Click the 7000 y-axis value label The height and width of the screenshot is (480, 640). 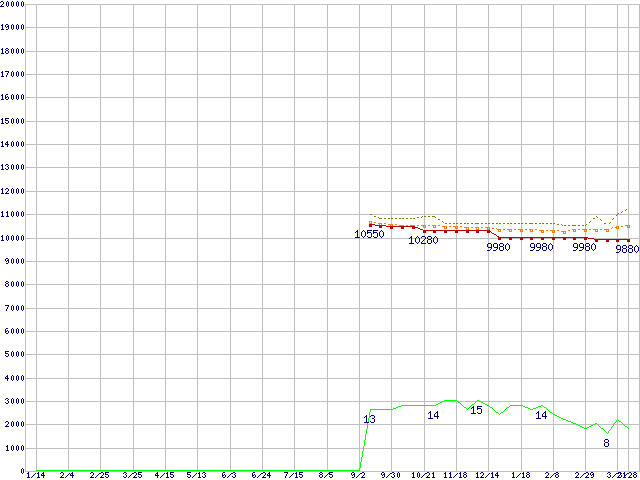point(14,308)
